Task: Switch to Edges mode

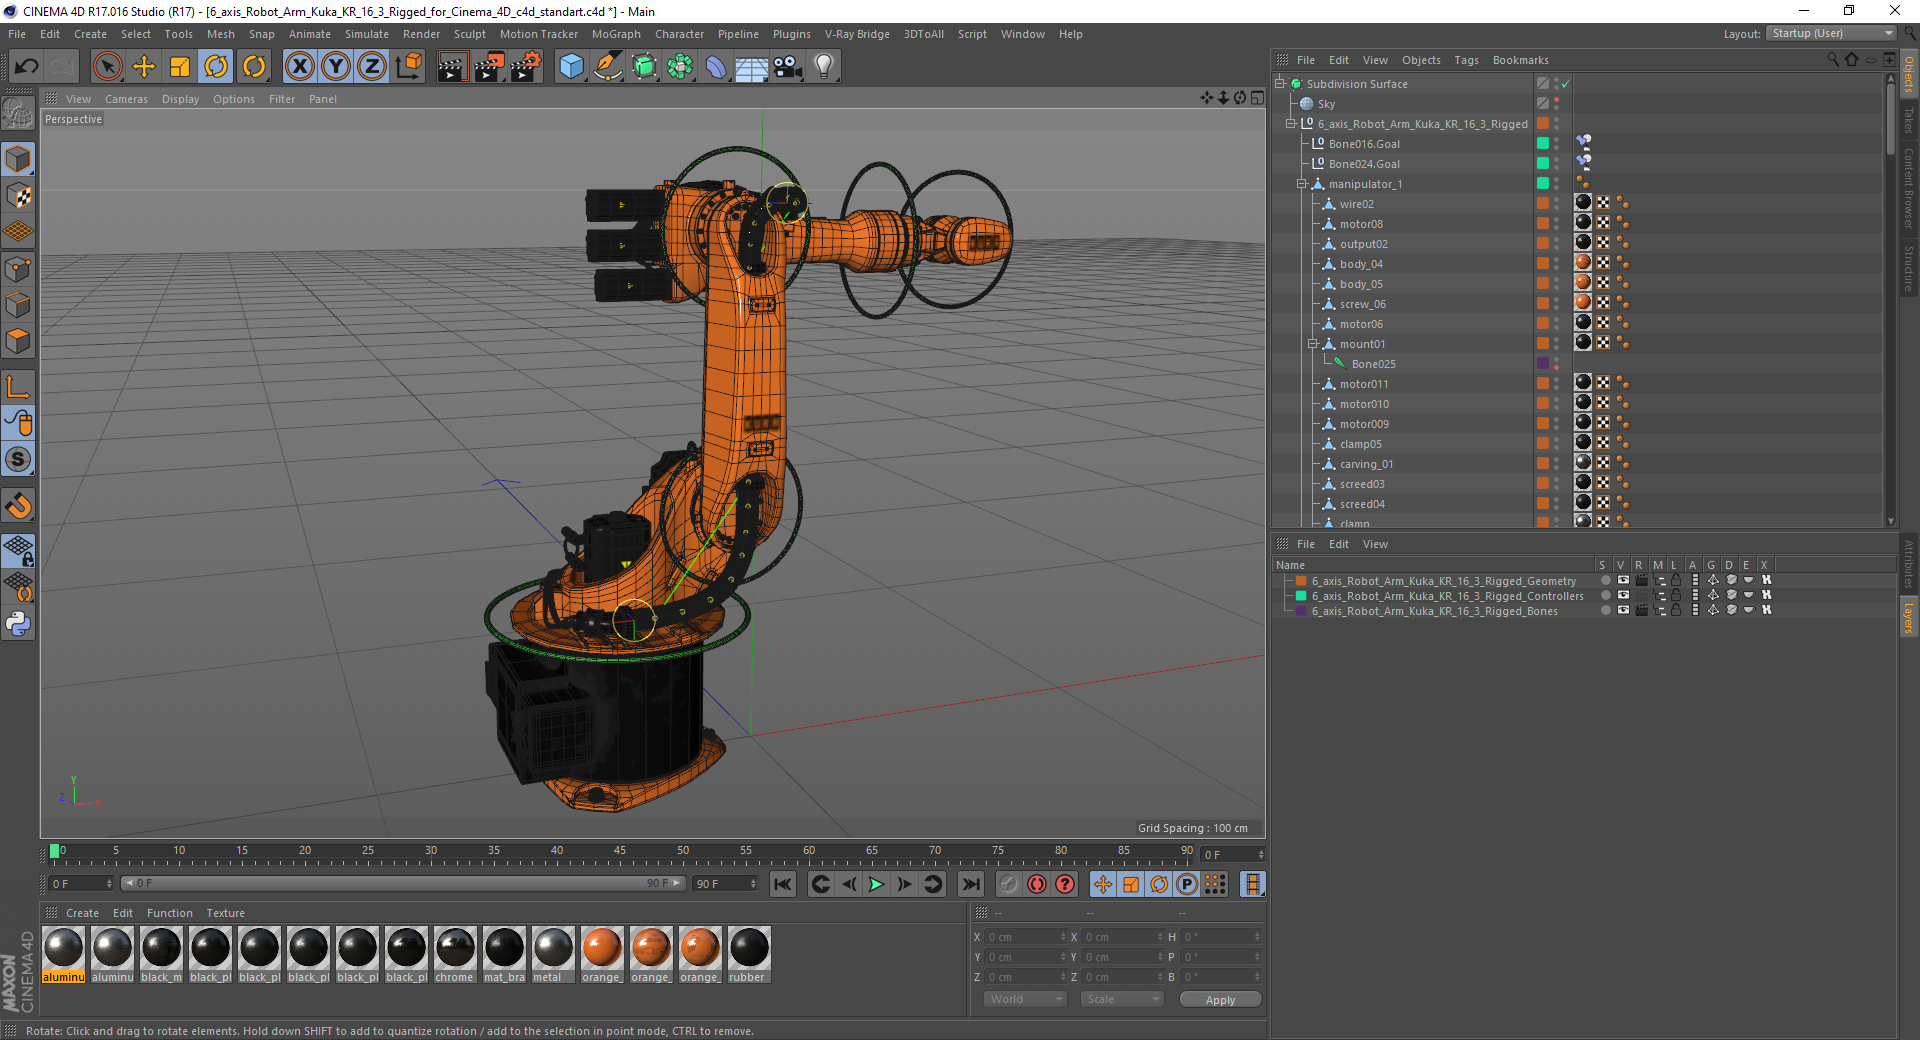Action: 18,304
